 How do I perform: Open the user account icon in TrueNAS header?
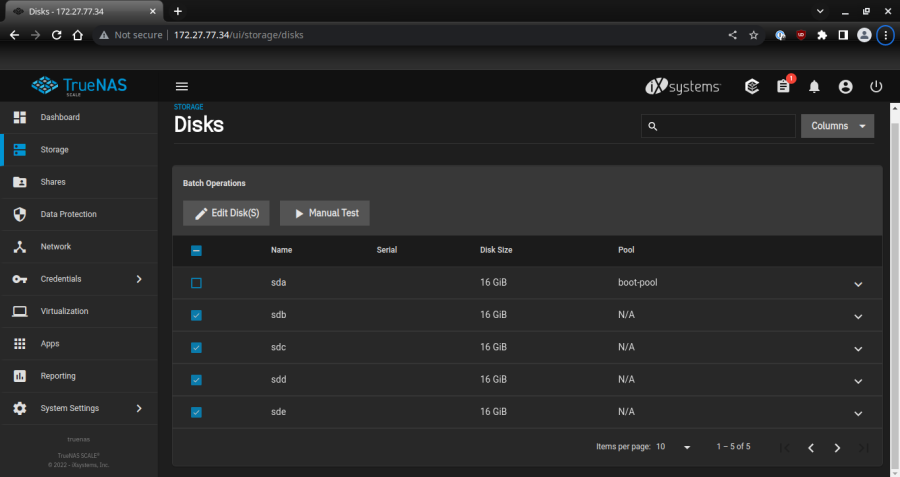[845, 87]
